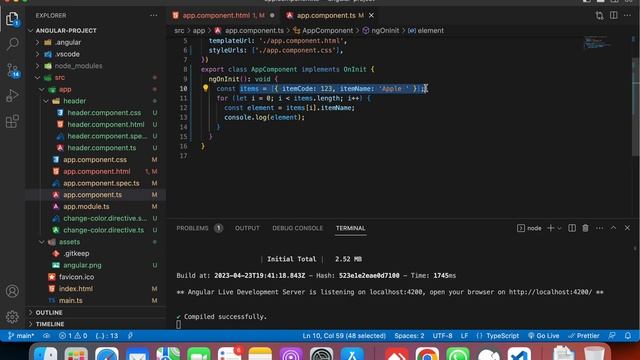Expand the TIMELINE section
This screenshot has width=640, height=360.
[x=96, y=324]
